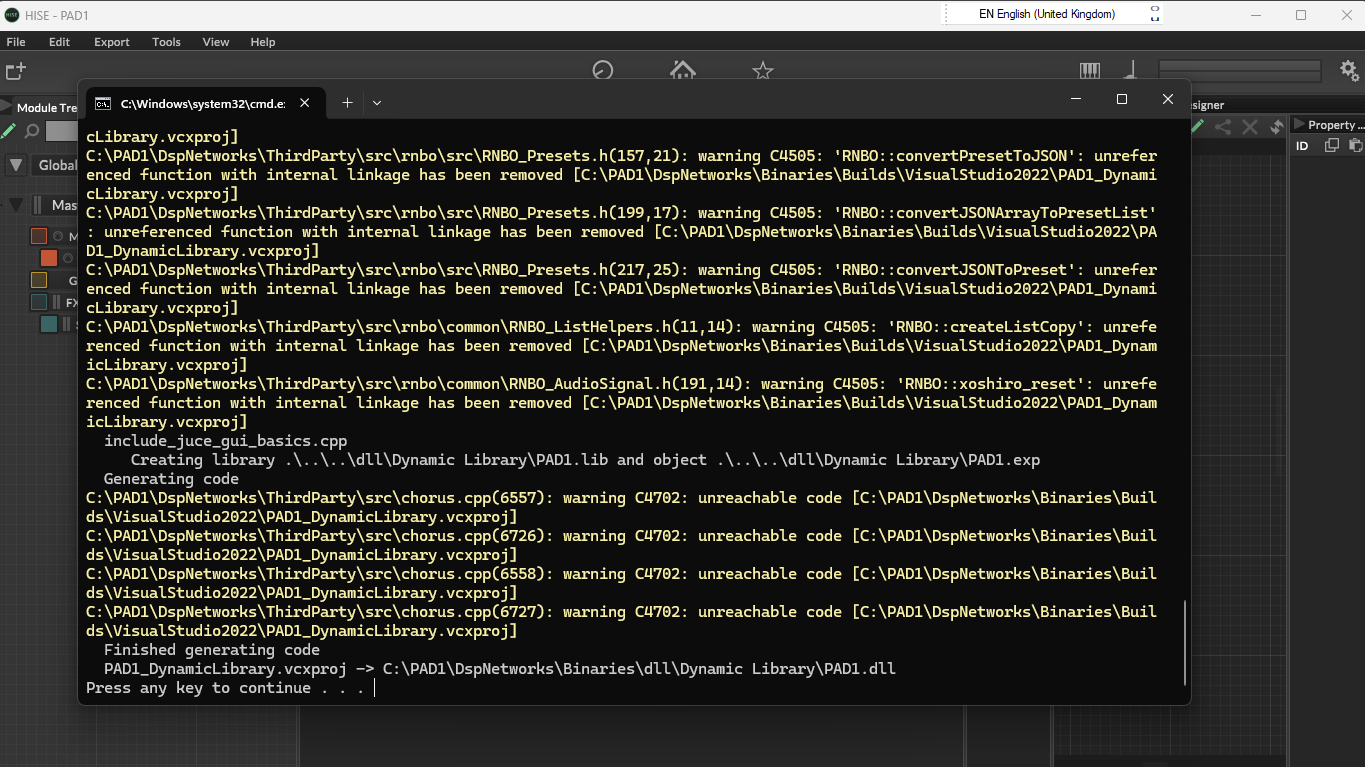Close the cmd.exe terminal tab
The height and width of the screenshot is (767, 1365).
point(305,103)
